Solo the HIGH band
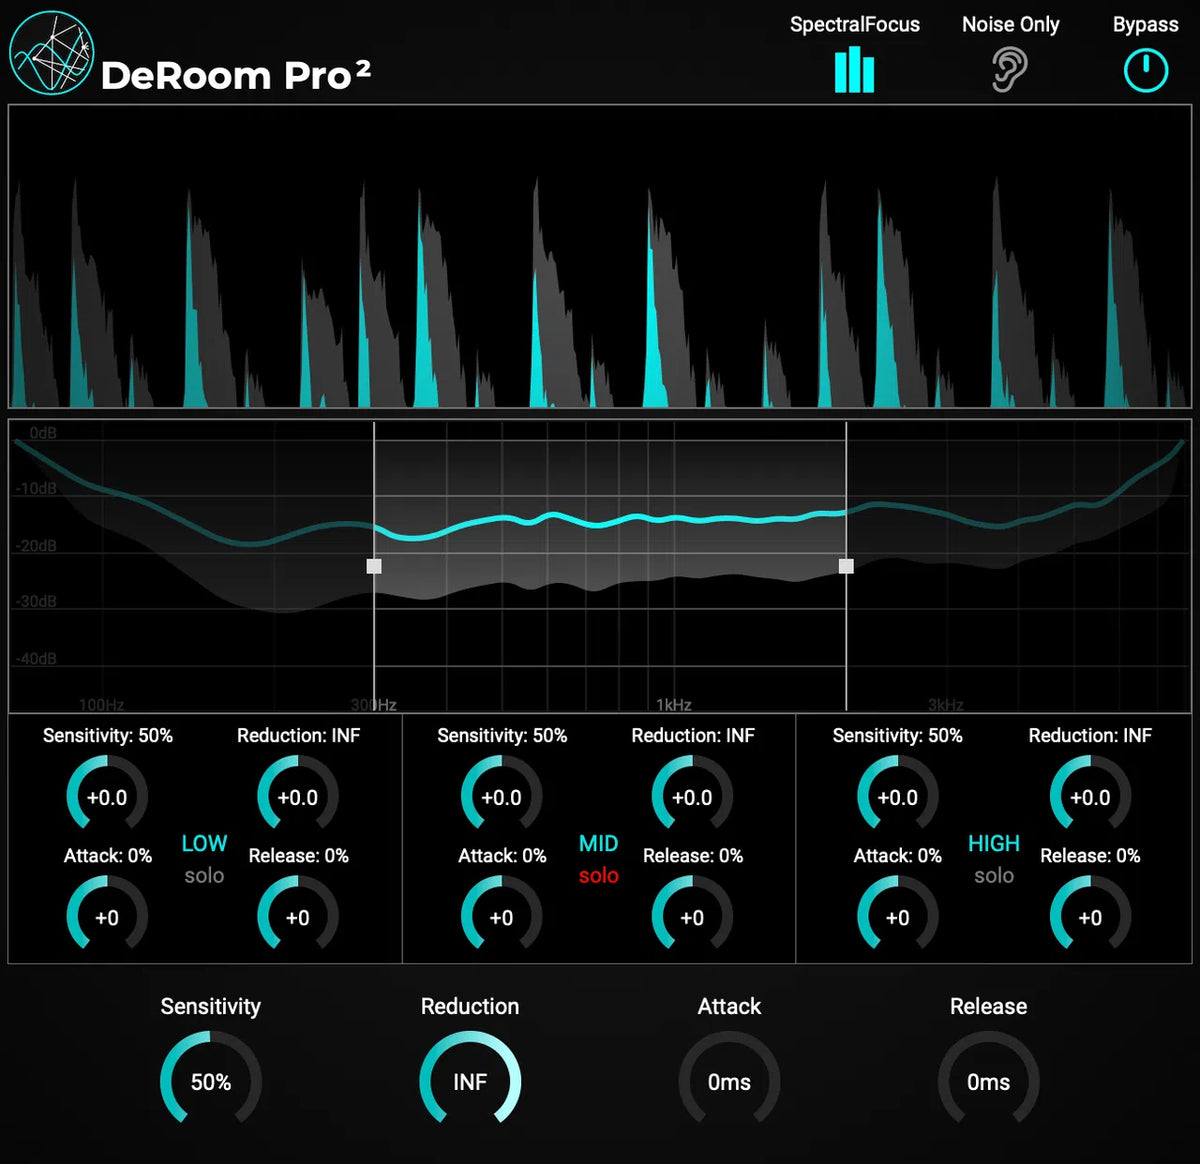This screenshot has width=1200, height=1164. point(993,875)
